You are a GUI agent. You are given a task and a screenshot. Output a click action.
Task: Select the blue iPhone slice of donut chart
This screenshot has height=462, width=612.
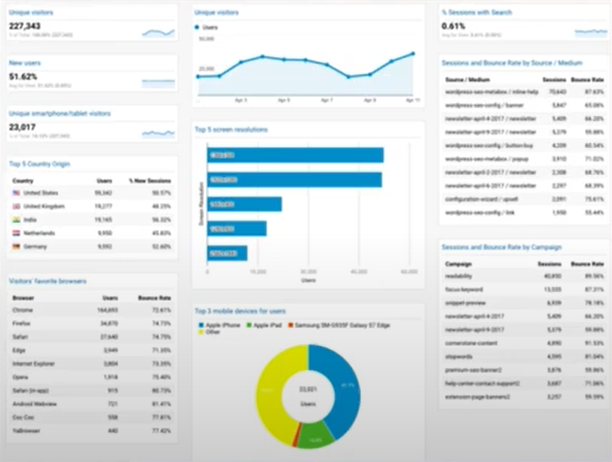point(346,386)
